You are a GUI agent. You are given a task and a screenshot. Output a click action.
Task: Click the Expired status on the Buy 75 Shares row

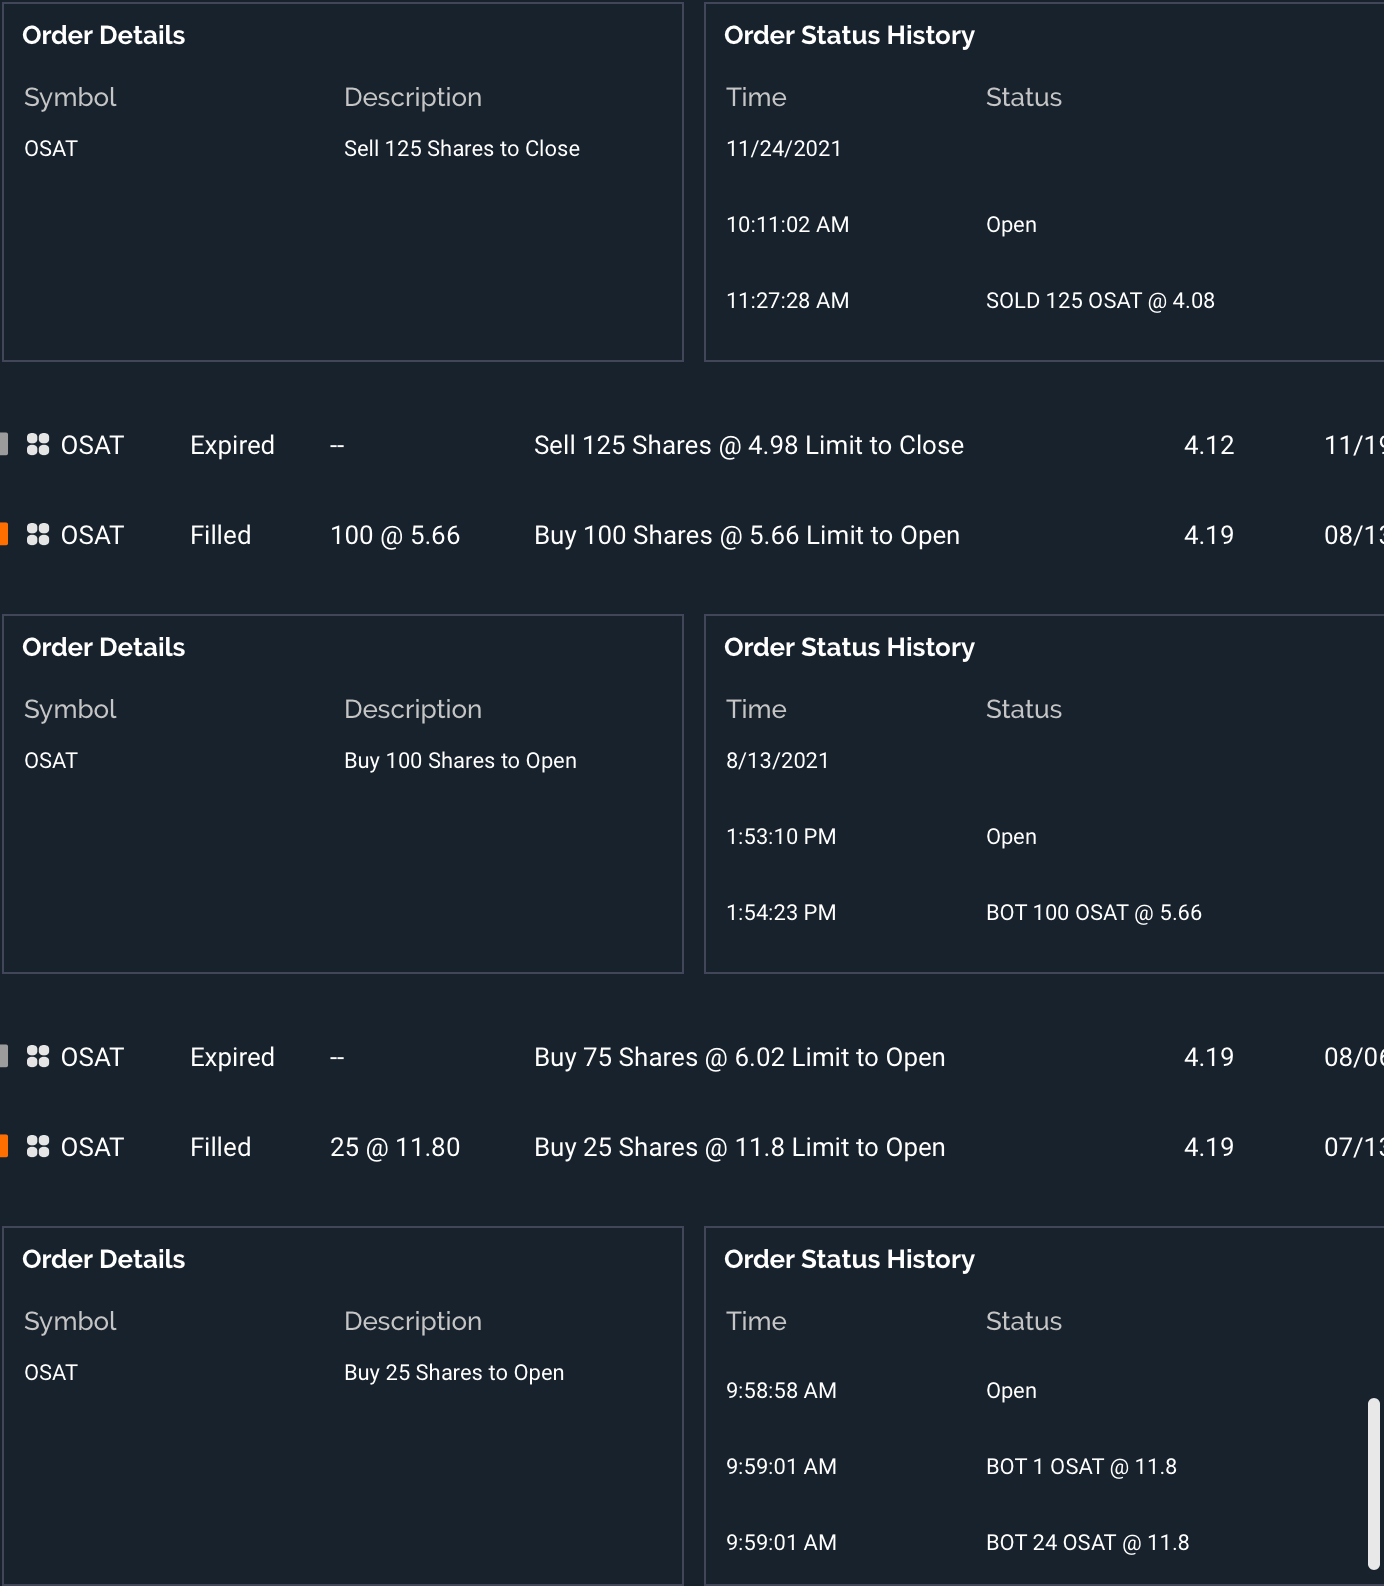[232, 1057]
